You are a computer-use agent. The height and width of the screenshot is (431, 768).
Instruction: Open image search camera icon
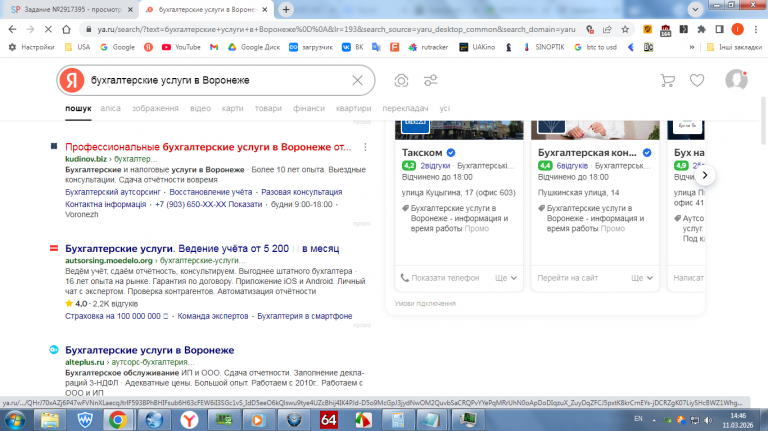point(401,80)
